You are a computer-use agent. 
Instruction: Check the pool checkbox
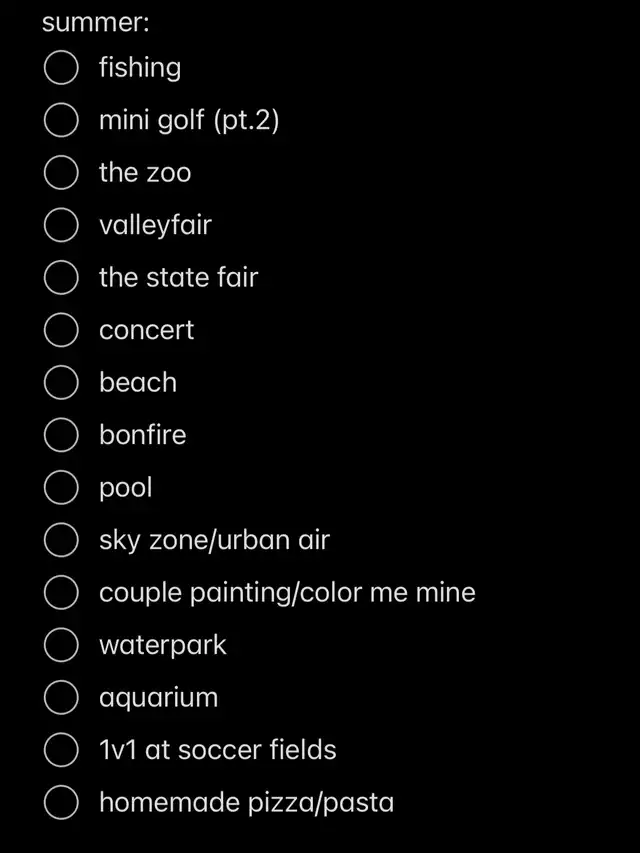61,488
